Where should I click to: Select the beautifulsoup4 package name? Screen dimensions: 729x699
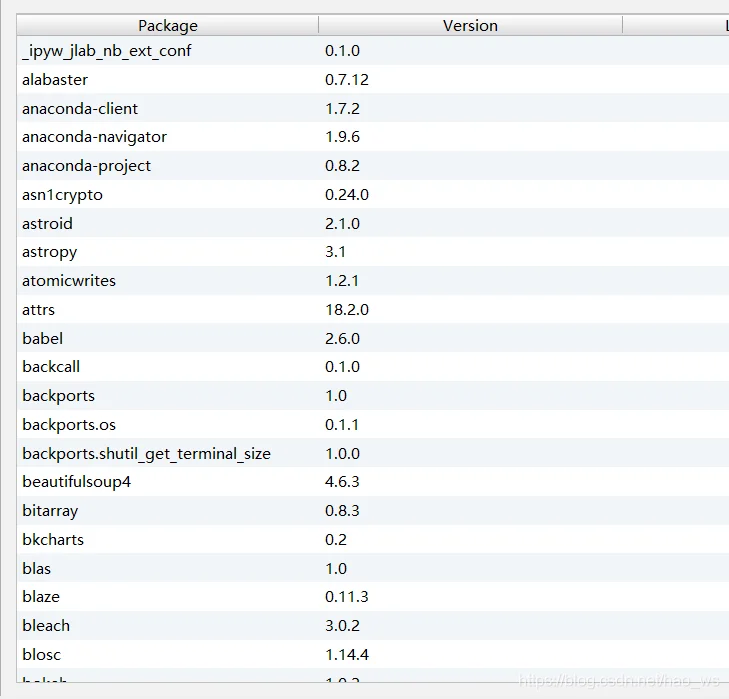[77, 482]
